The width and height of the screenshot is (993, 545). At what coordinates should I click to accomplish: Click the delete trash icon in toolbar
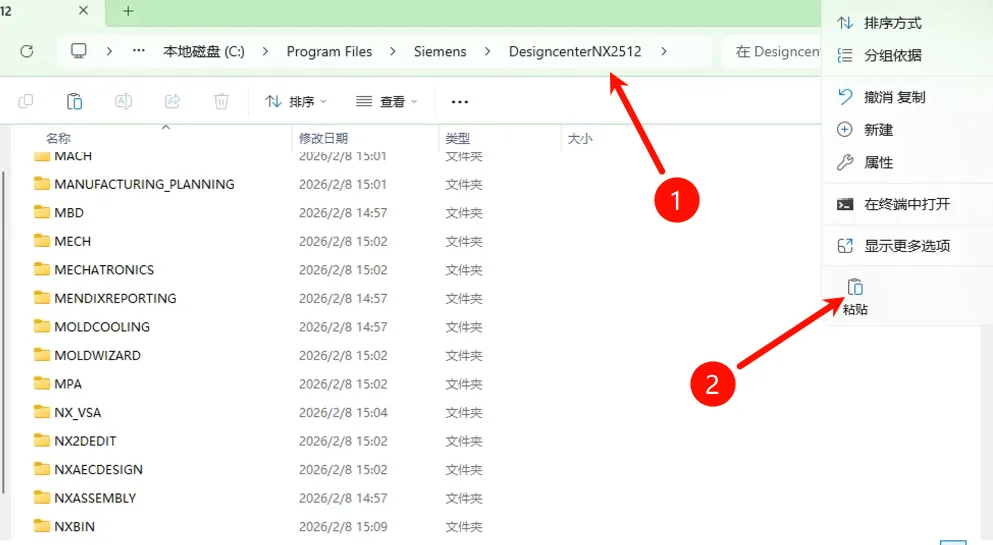click(x=221, y=101)
